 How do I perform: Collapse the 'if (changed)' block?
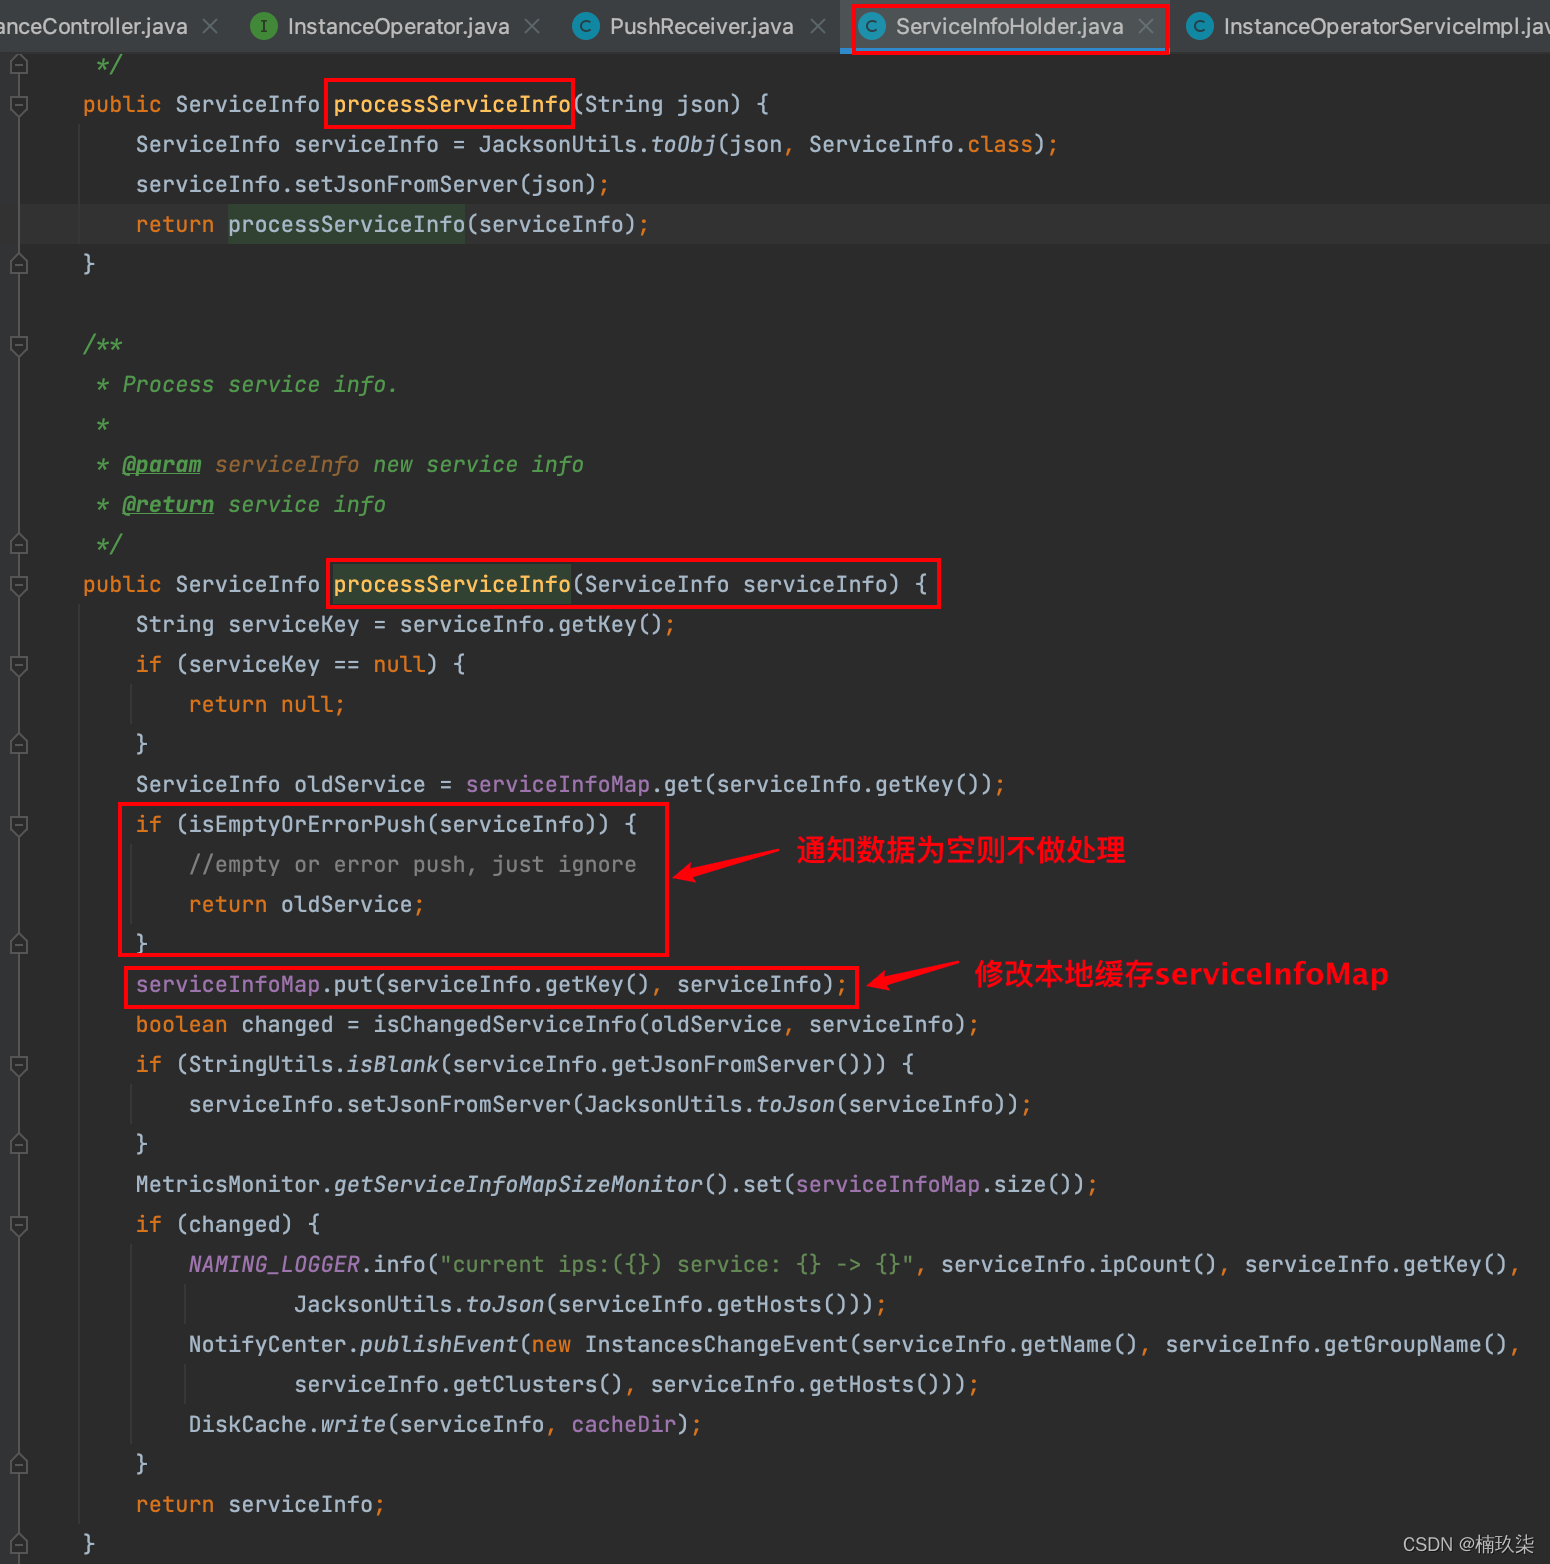coord(19,1224)
